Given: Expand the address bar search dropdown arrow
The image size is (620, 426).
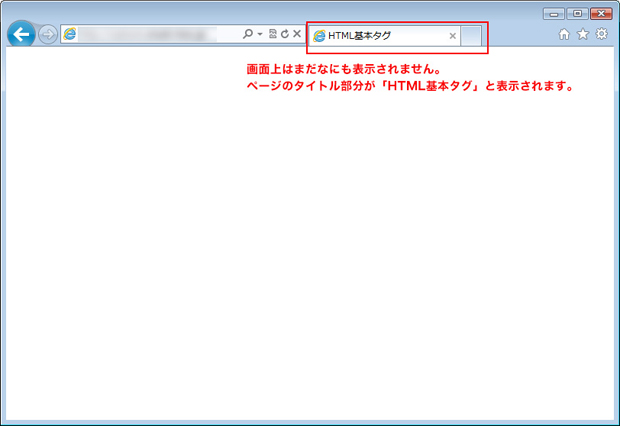Looking at the screenshot, I should [259, 35].
